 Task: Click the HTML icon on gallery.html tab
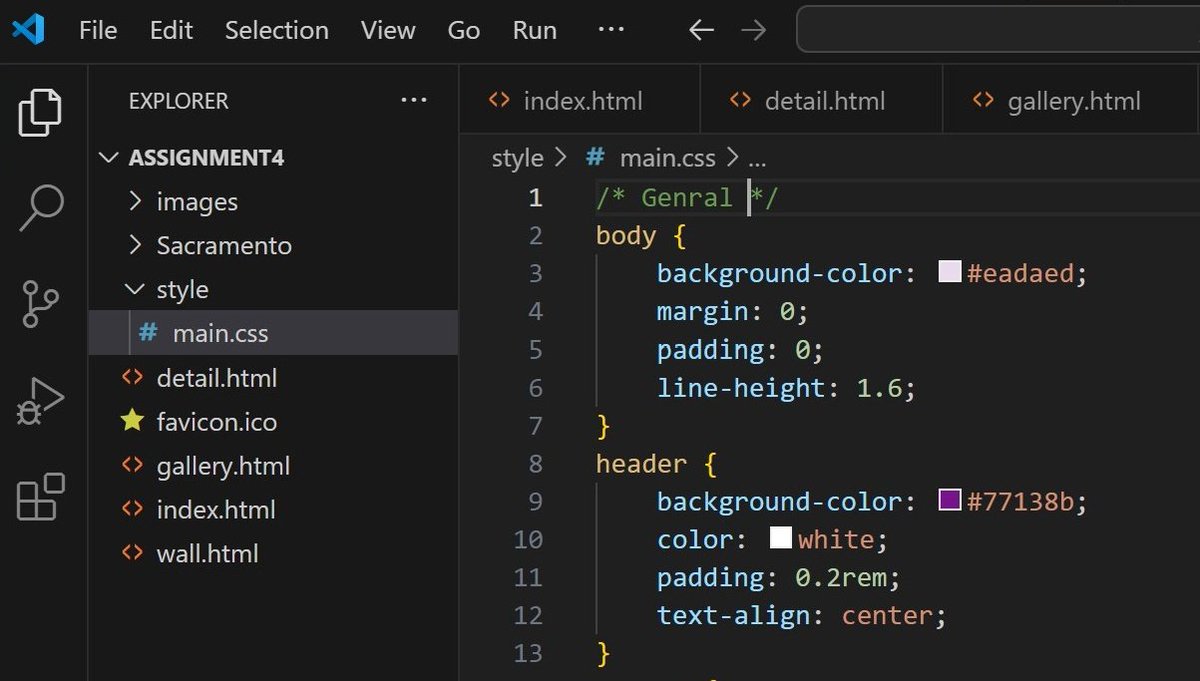point(983,100)
